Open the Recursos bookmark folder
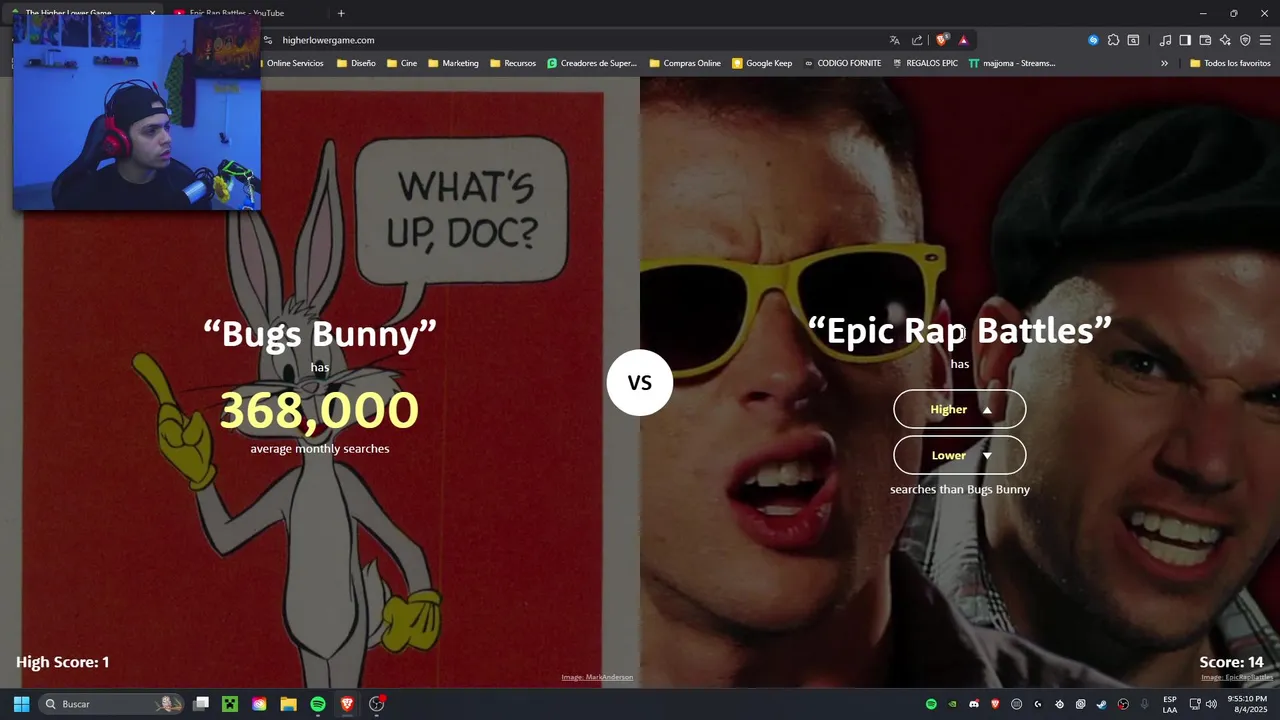1280x720 pixels. click(513, 63)
